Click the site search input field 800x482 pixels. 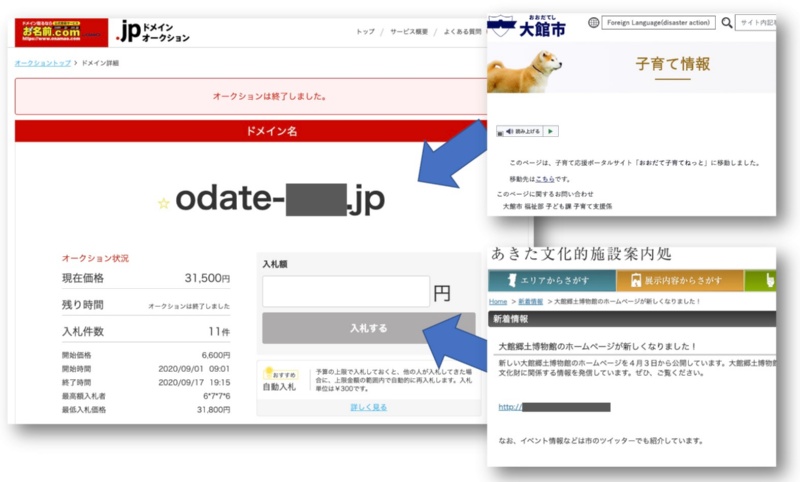point(757,22)
